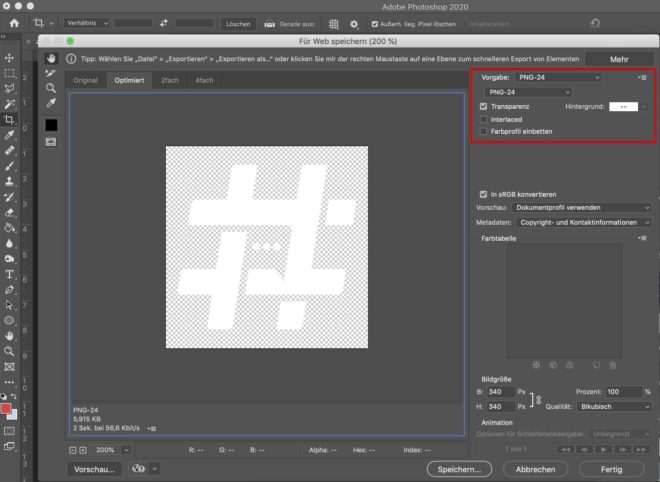Open the Vorschau Dokumentprofil verwenden dropdown
This screenshot has height=482, width=660.
coord(581,208)
